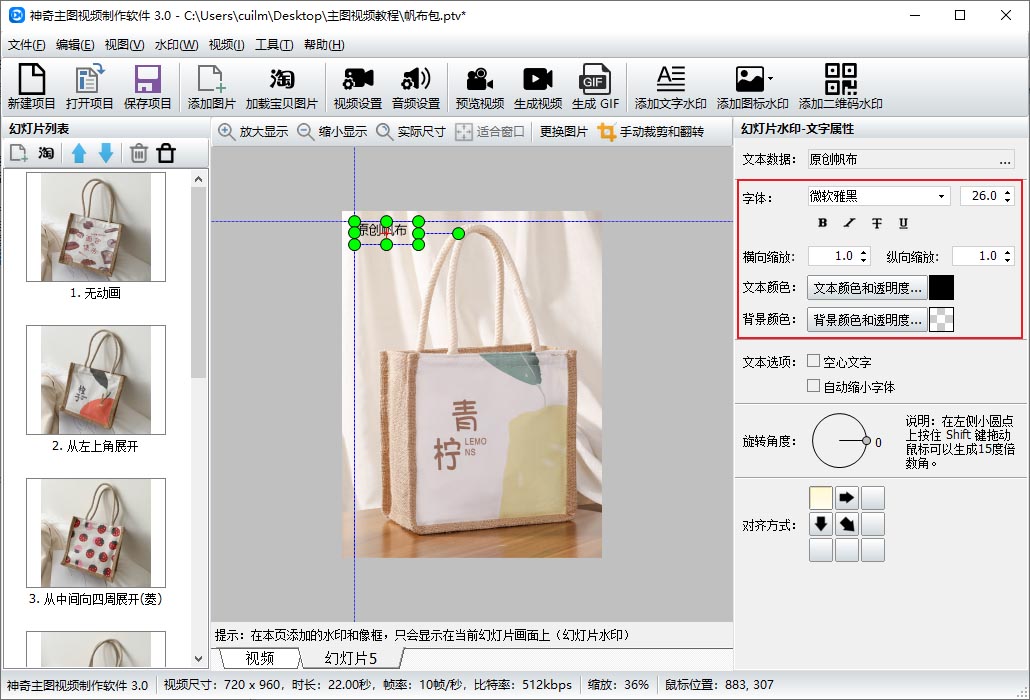Click the 预览视频 preview video icon

tap(480, 80)
